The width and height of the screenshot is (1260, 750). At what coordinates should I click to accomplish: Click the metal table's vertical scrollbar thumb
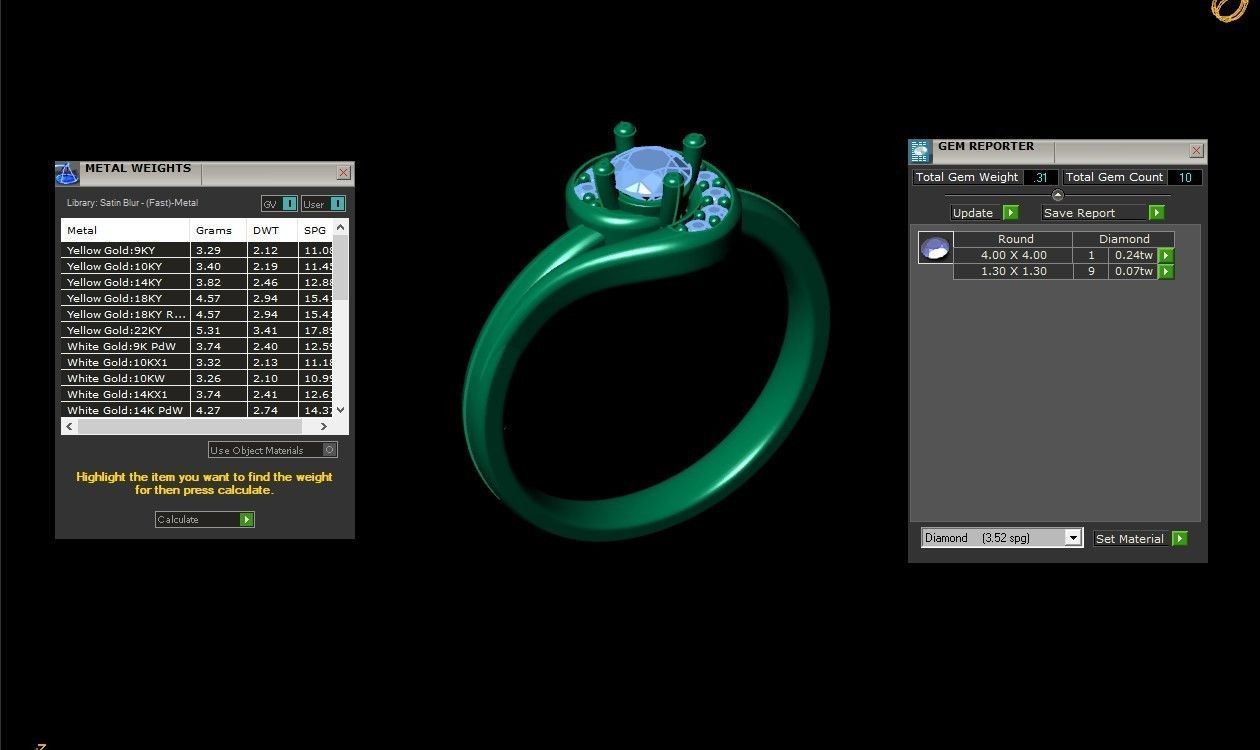pyautogui.click(x=341, y=268)
